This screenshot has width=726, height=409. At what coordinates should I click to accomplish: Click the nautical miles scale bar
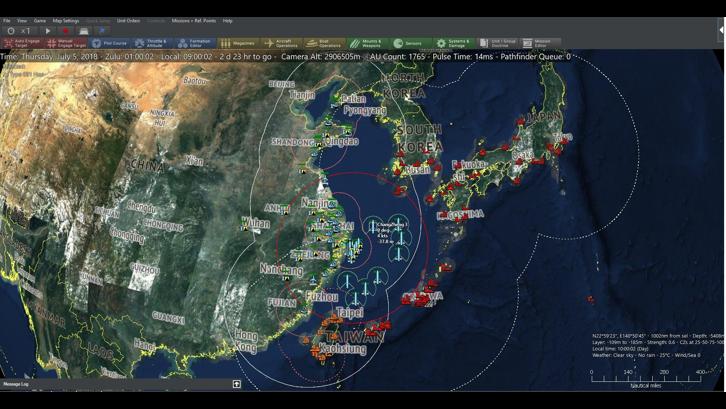click(647, 378)
